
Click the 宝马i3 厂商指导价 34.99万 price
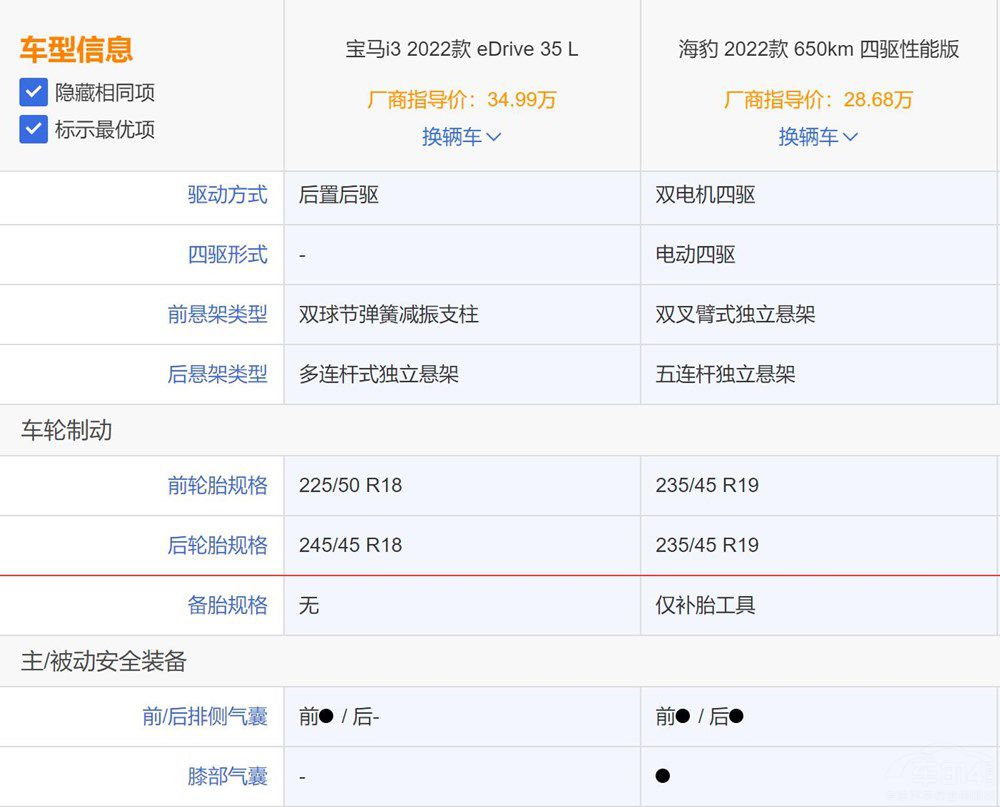[461, 100]
